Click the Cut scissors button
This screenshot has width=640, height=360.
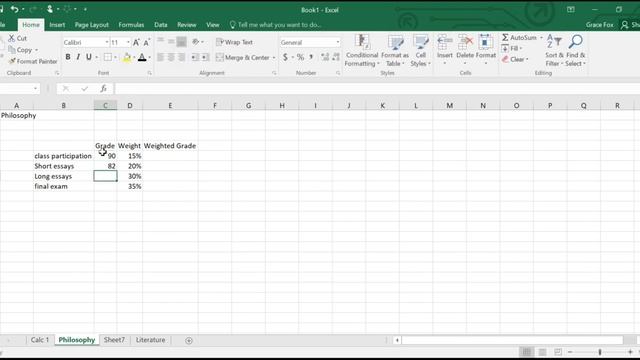click(18, 38)
